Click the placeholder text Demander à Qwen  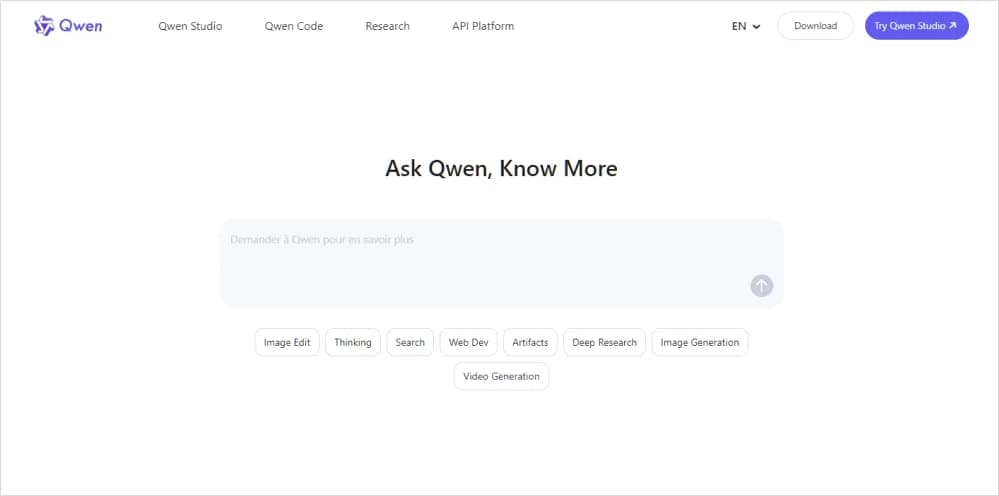[x=321, y=240]
